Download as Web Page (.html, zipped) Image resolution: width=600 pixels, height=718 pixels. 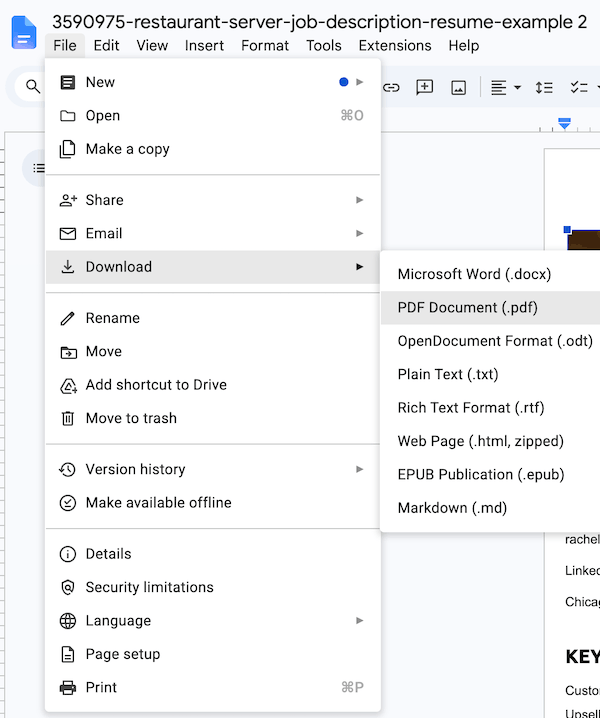[x=491, y=441]
